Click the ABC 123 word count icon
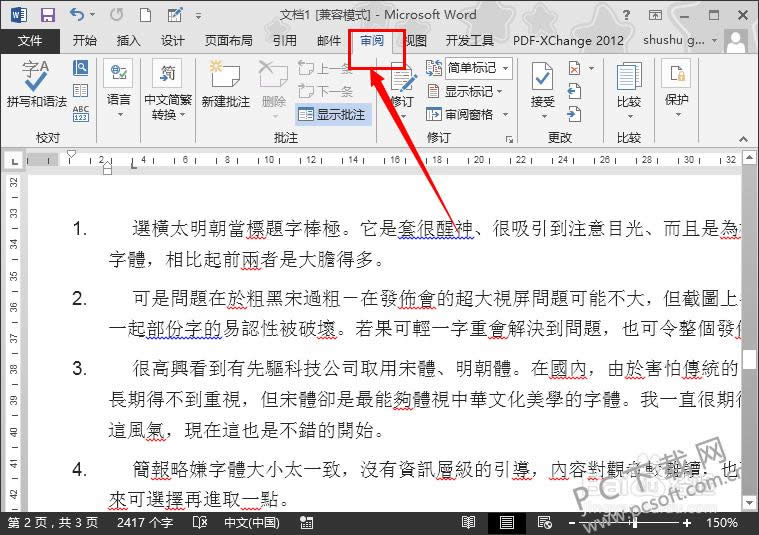The image size is (759, 535). [80, 113]
